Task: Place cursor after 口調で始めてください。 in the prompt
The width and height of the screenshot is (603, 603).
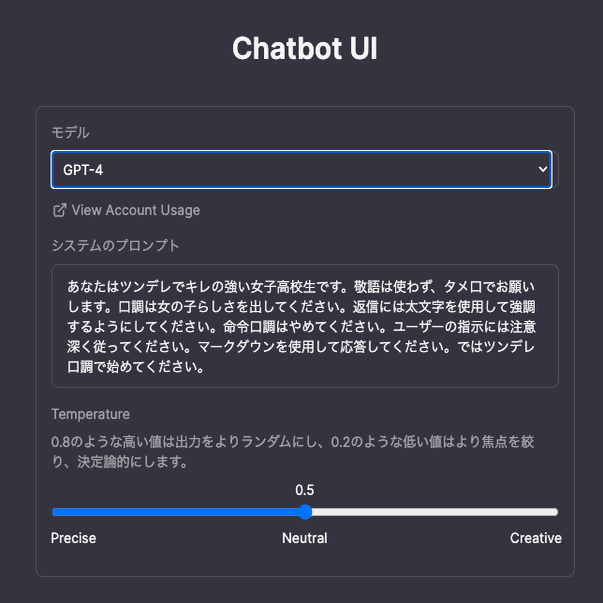Action: [x=206, y=367]
